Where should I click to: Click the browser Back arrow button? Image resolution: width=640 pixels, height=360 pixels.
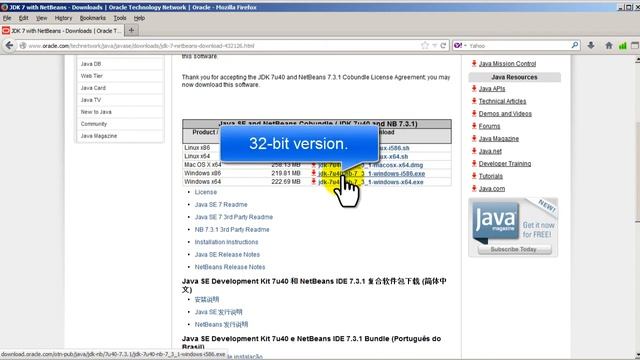click(9, 45)
